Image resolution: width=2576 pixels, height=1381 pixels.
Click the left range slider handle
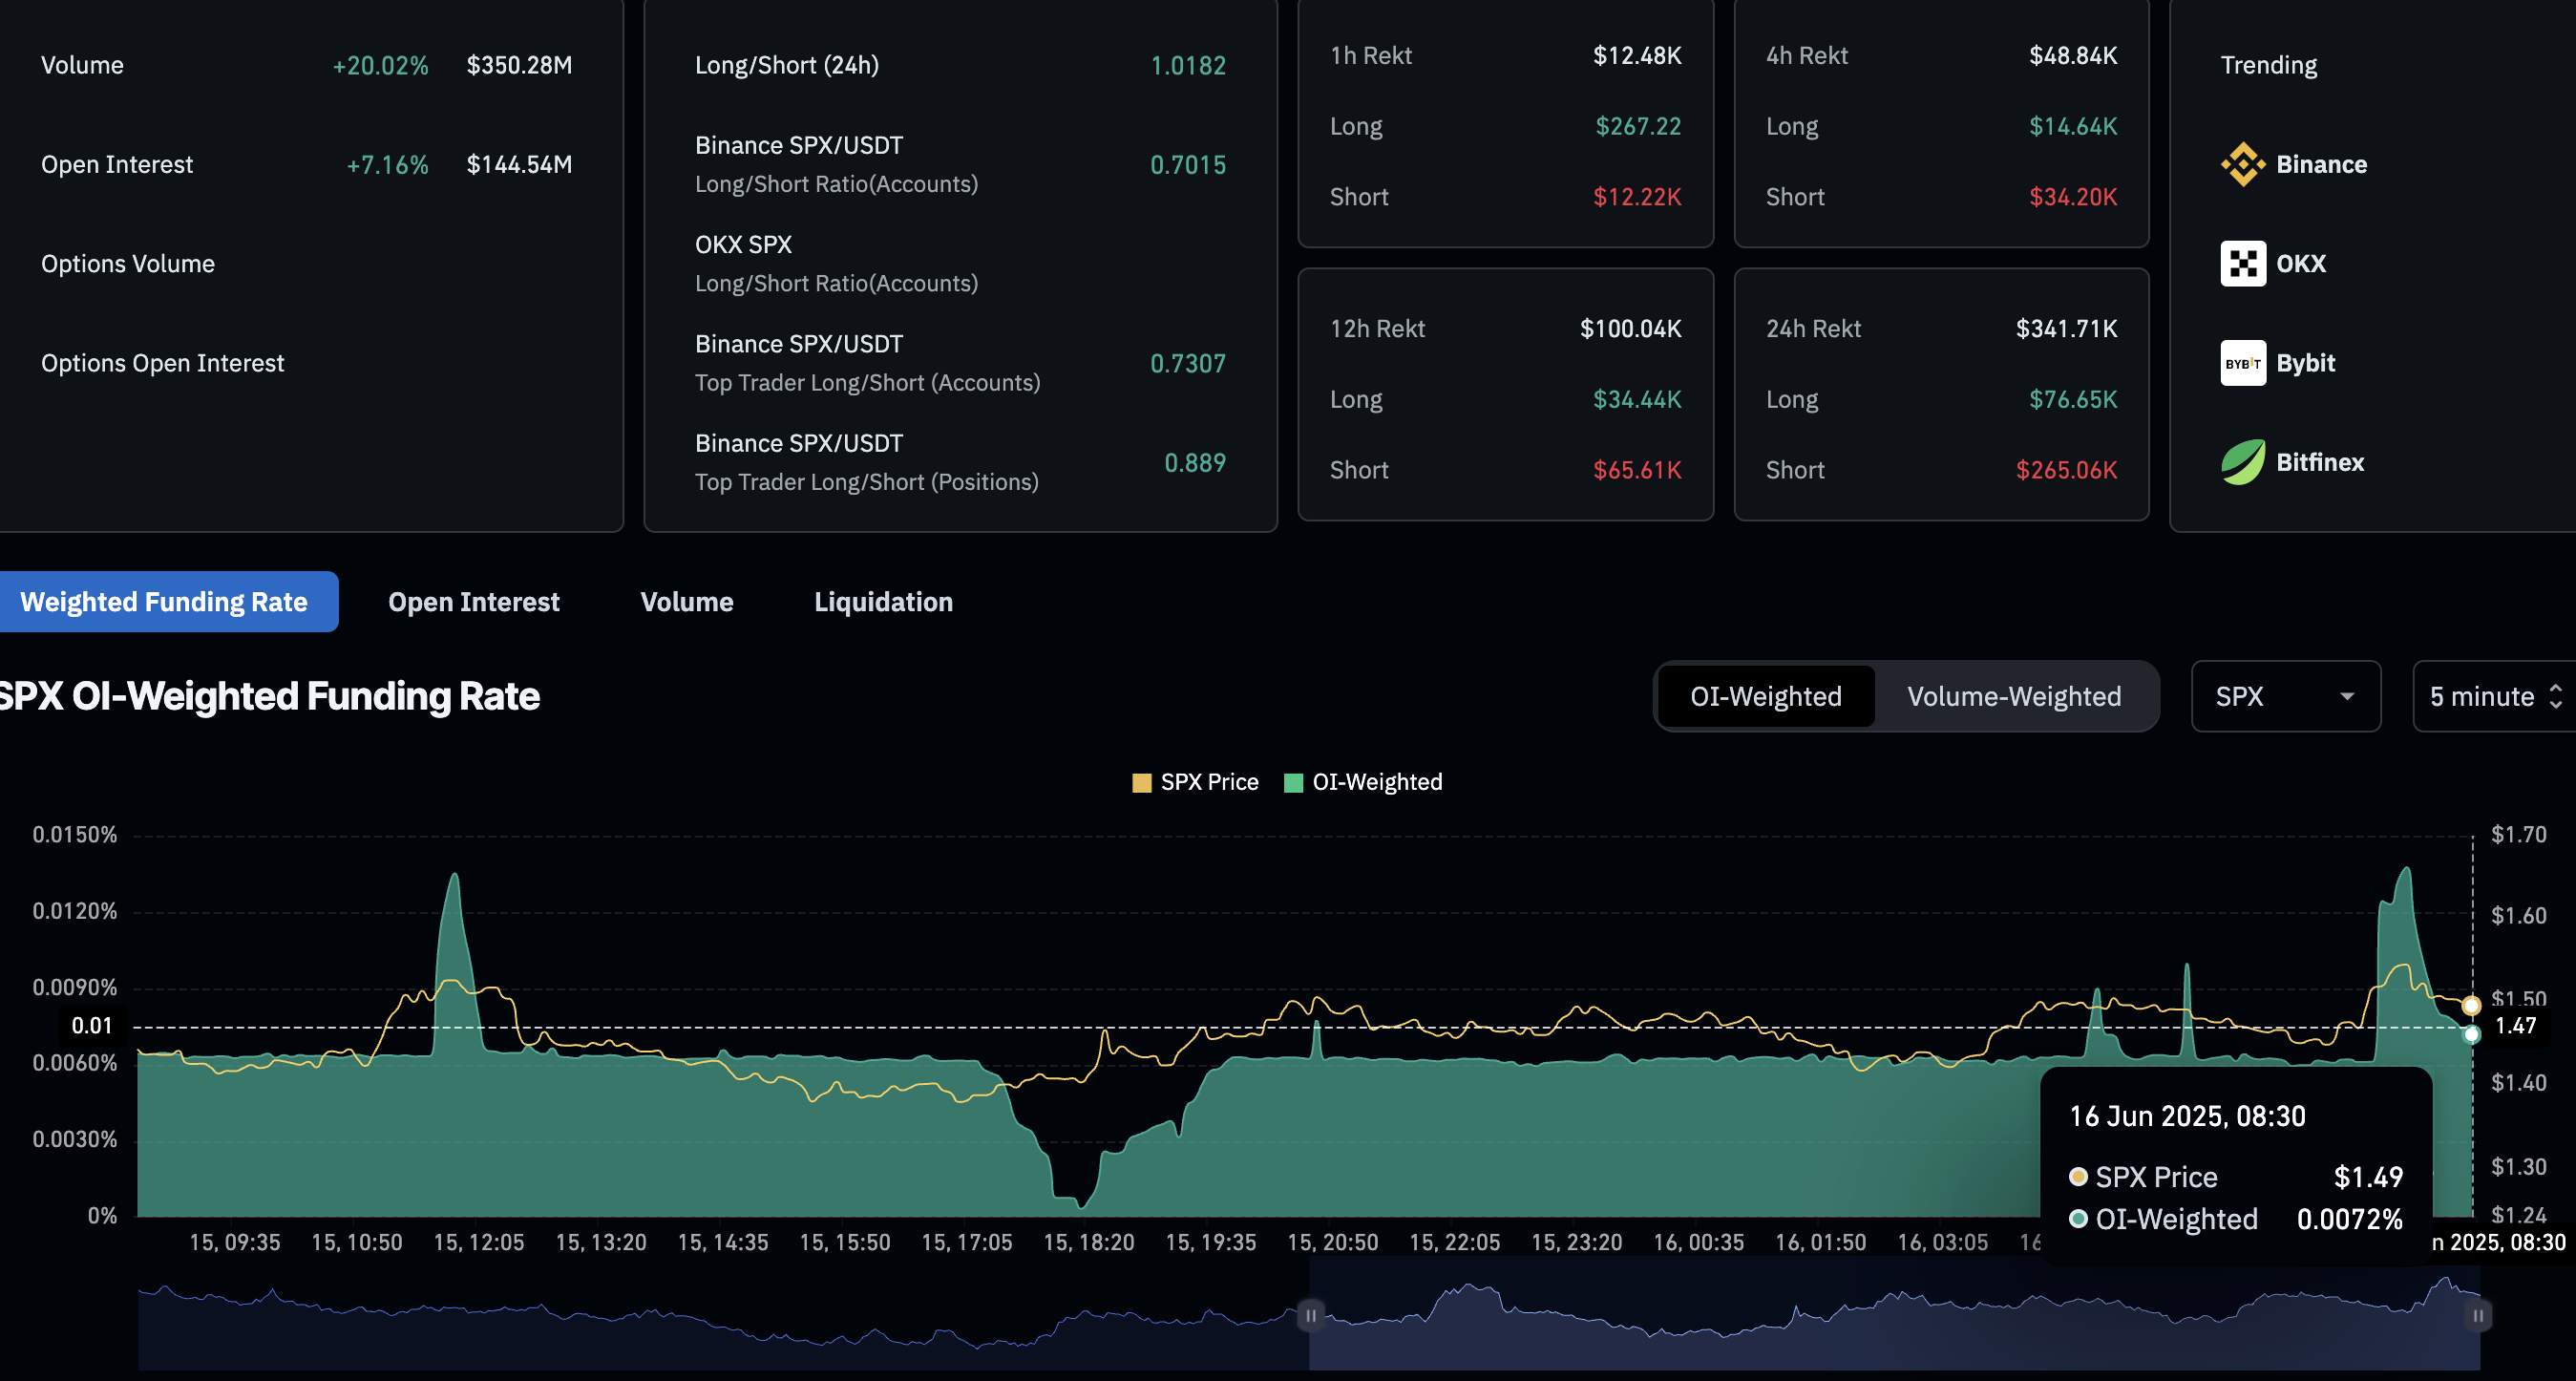point(1310,1315)
